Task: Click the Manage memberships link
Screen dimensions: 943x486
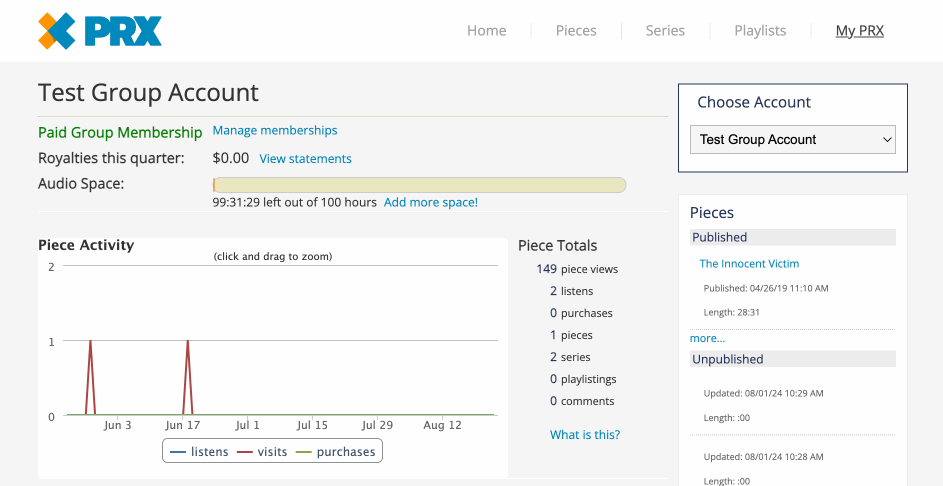Action: tap(275, 130)
